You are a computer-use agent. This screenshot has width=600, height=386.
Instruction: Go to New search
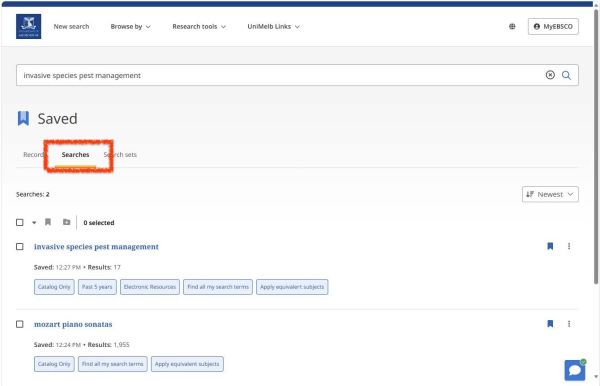point(71,26)
